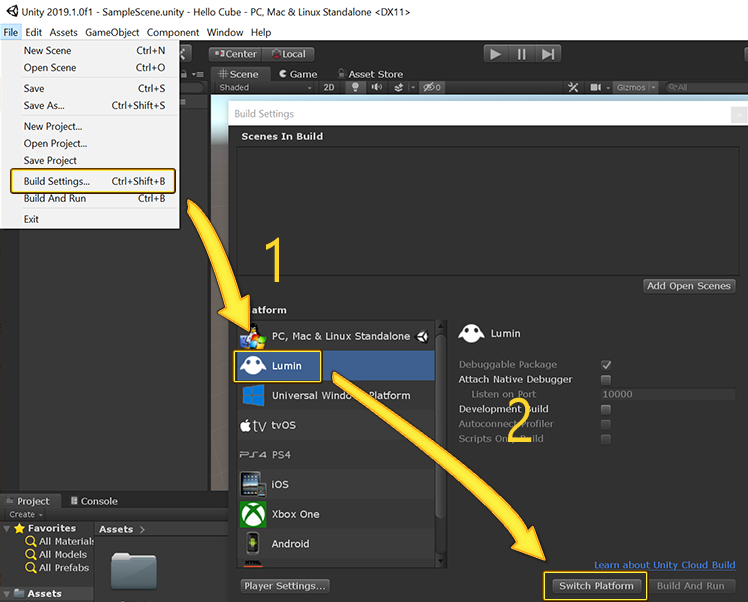Toggle scene audio speaker icon
This screenshot has width=748, height=602.
[x=377, y=87]
